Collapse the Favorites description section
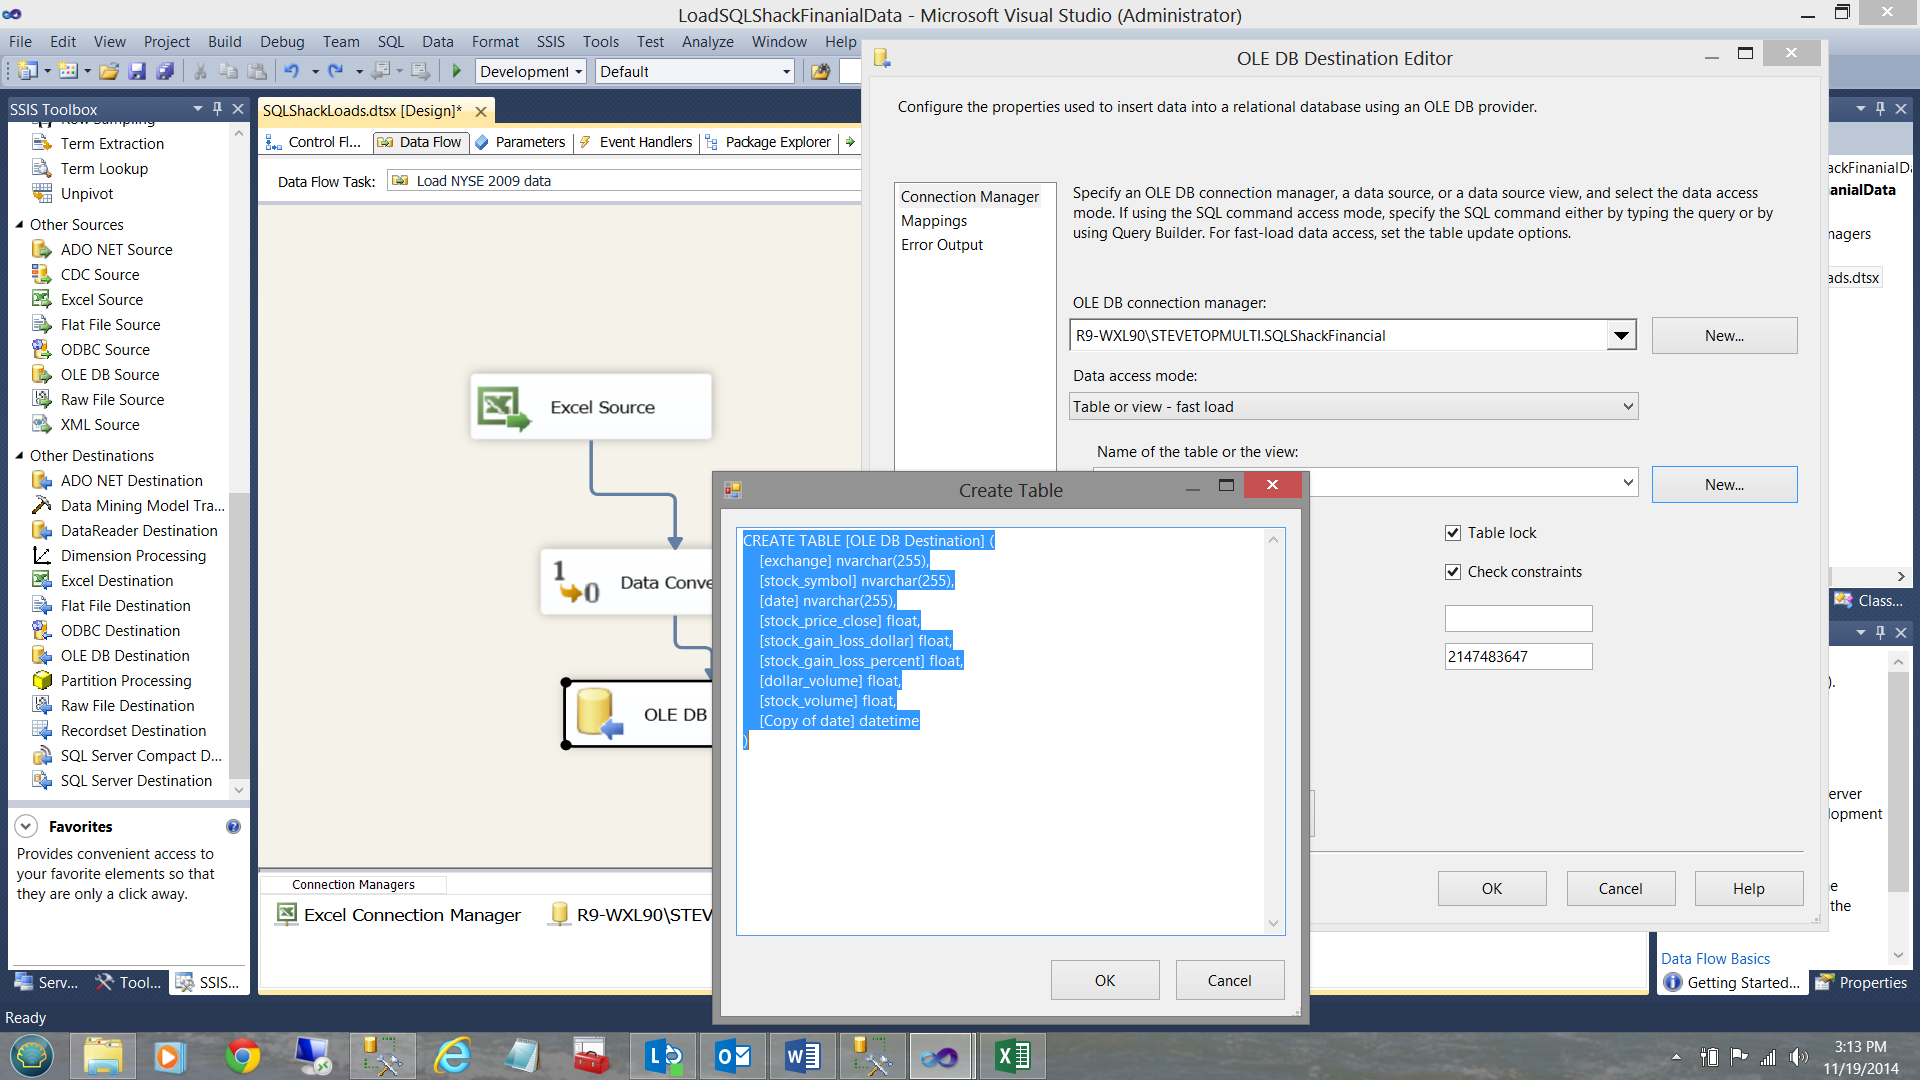 27,827
